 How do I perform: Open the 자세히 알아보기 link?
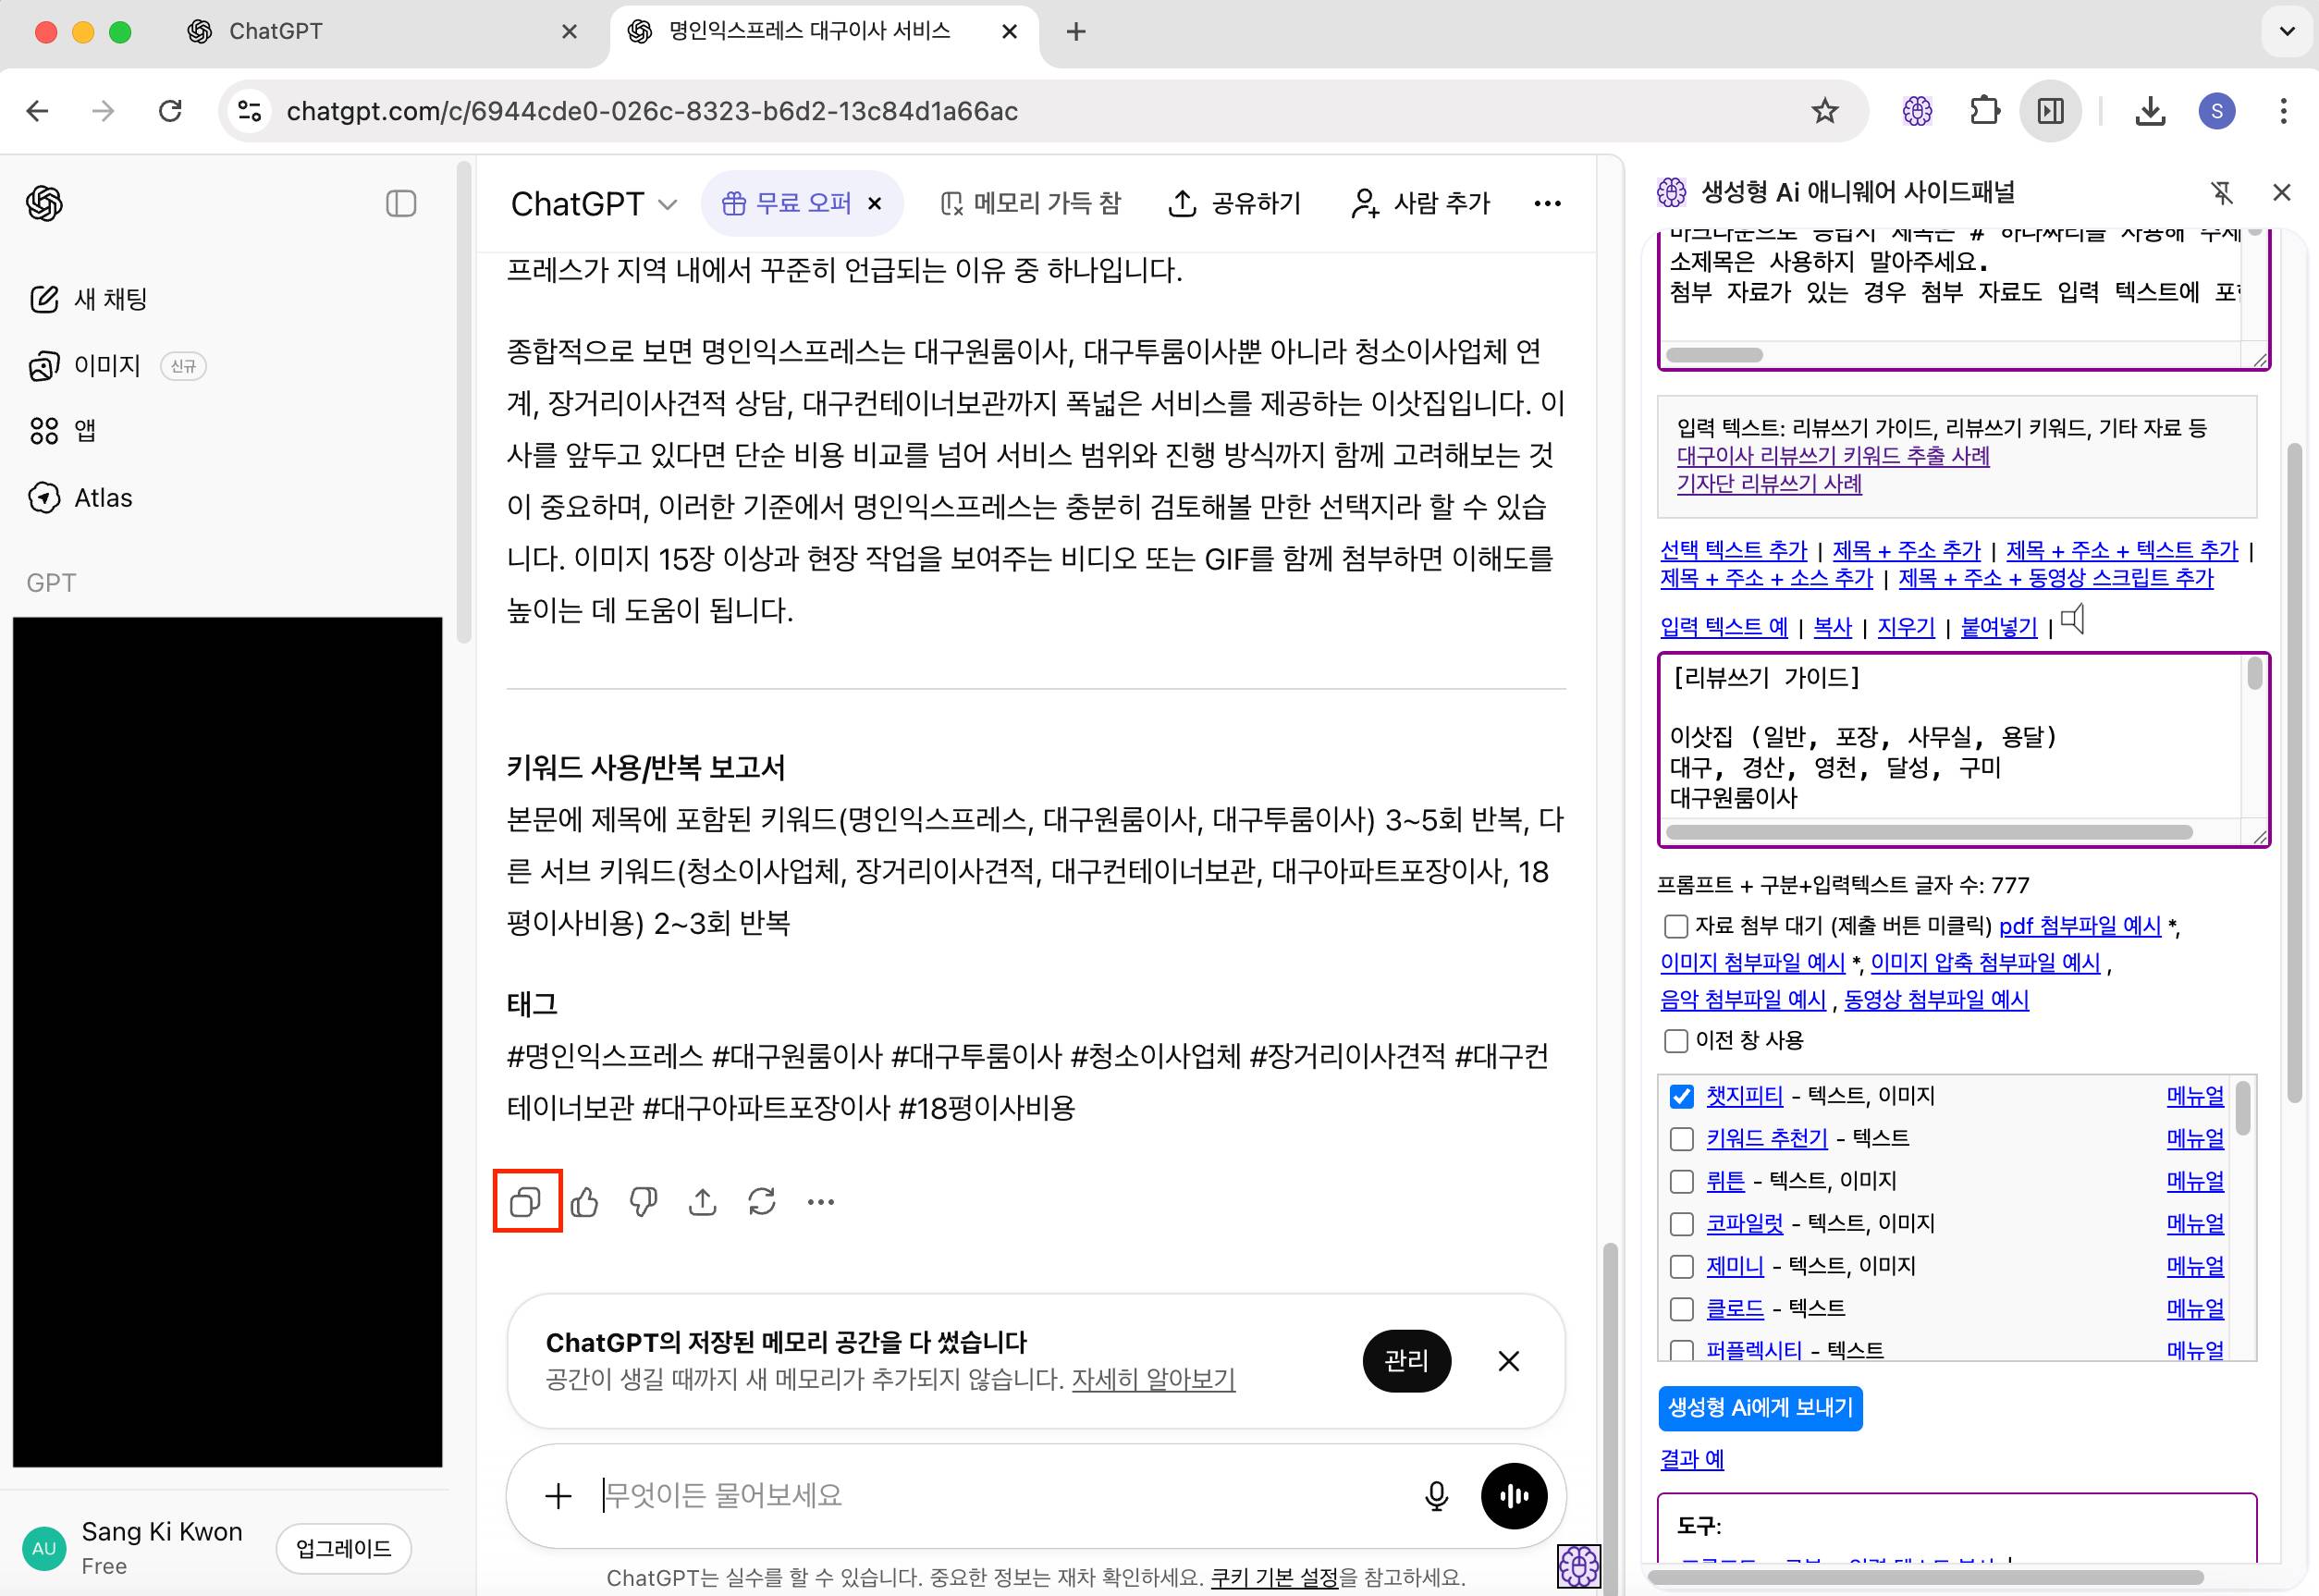[x=1153, y=1380]
